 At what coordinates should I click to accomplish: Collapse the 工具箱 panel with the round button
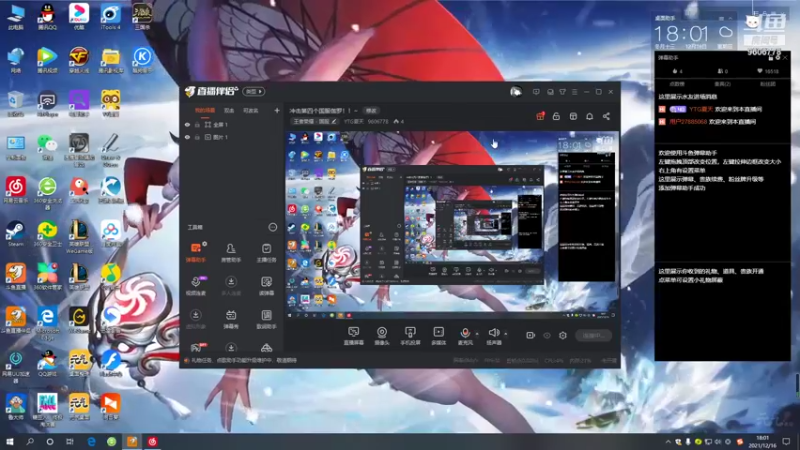tap(273, 227)
